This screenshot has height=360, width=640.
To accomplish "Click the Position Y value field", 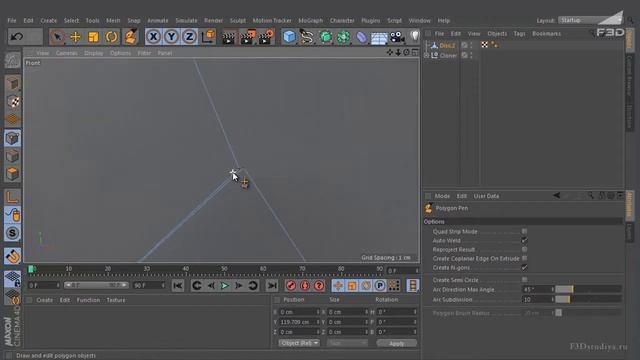I will pos(298,322).
